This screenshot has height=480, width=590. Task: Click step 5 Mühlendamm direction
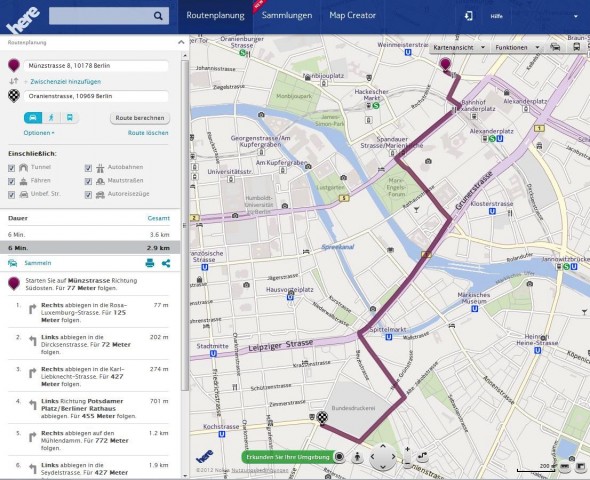tap(89, 440)
